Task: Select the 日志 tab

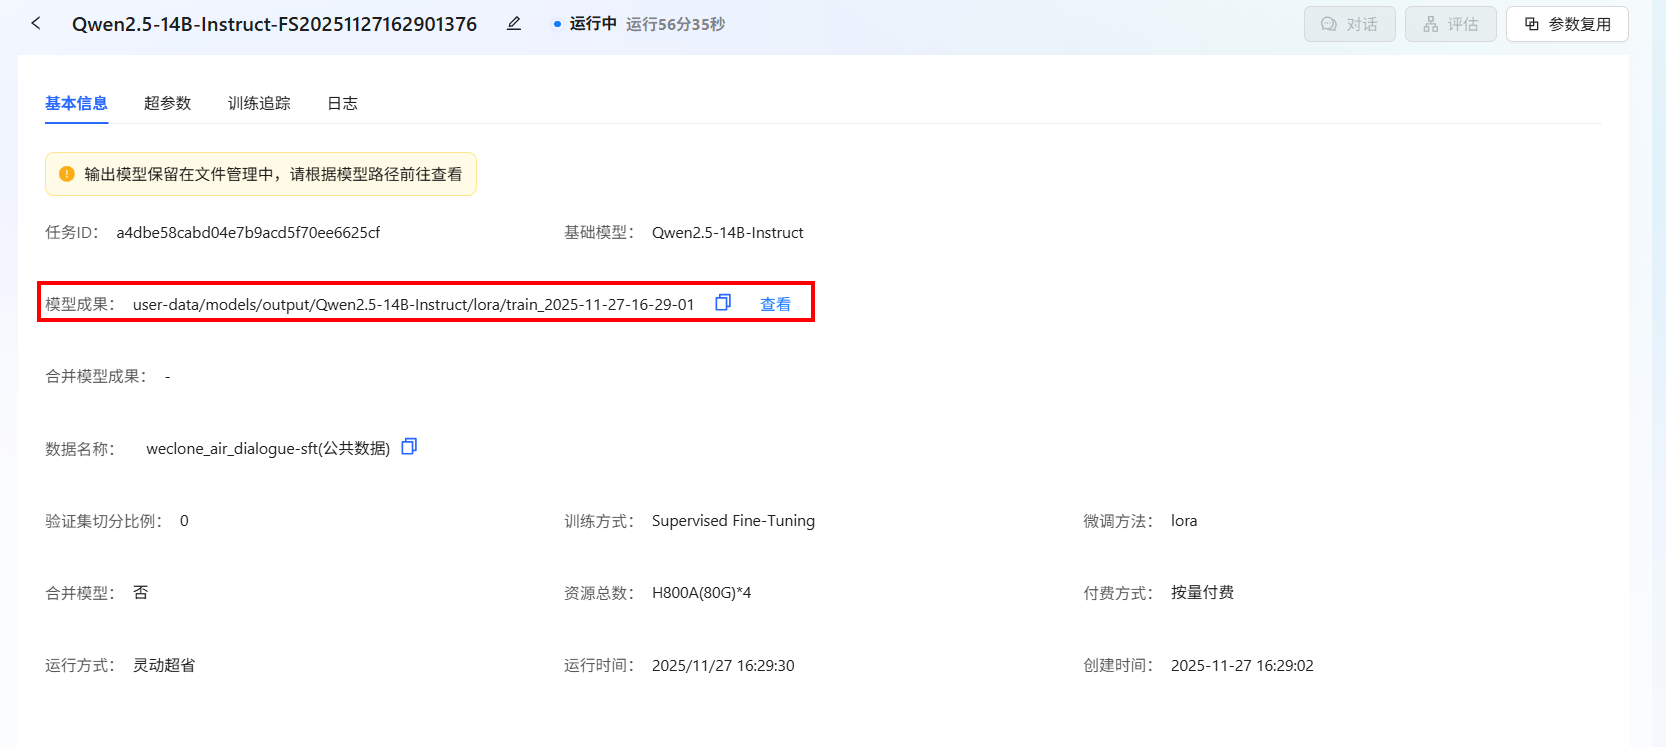Action: (342, 103)
